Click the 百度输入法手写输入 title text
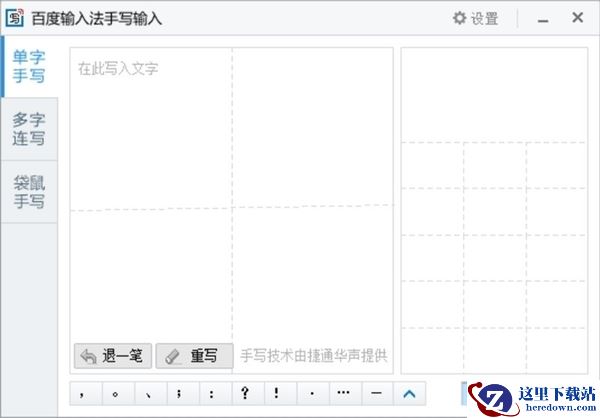 96,18
